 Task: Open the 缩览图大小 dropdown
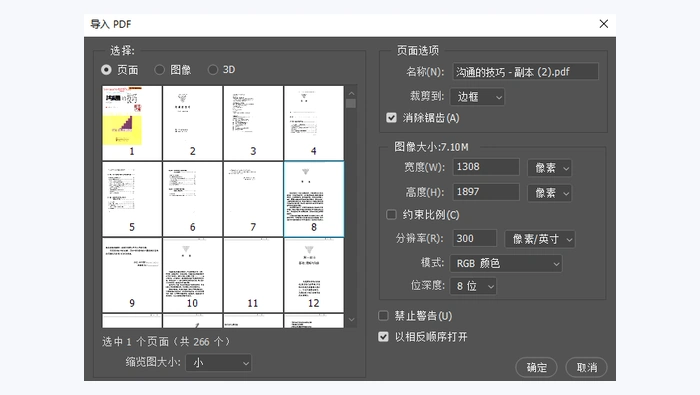(x=218, y=363)
